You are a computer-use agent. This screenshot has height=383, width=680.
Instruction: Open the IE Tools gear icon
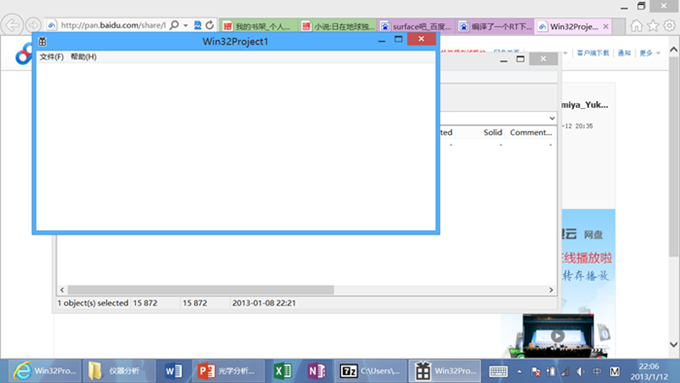click(x=670, y=26)
